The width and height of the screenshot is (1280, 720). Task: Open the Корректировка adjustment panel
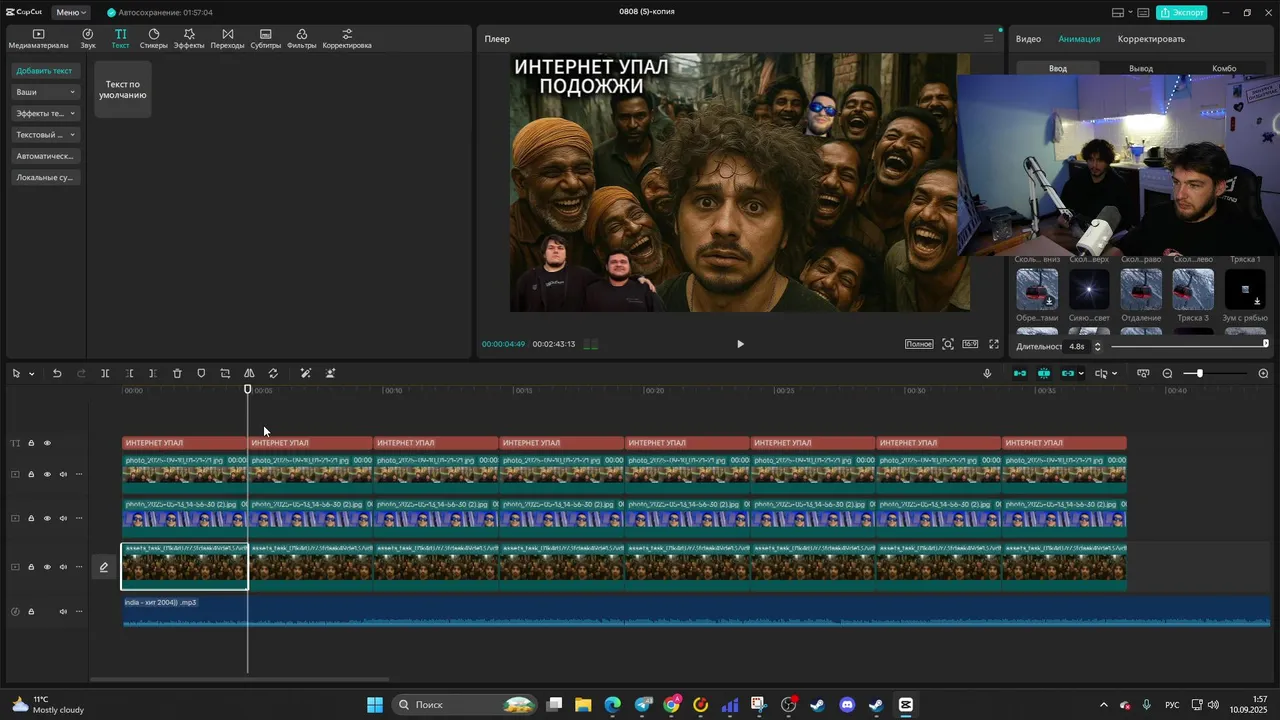pos(347,39)
